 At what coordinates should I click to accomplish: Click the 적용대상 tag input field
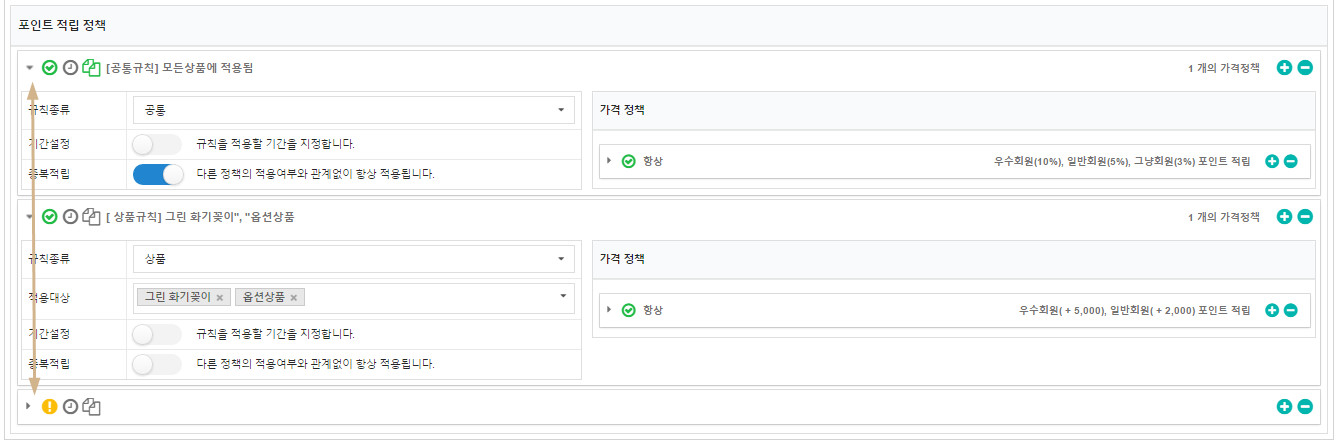(430, 297)
